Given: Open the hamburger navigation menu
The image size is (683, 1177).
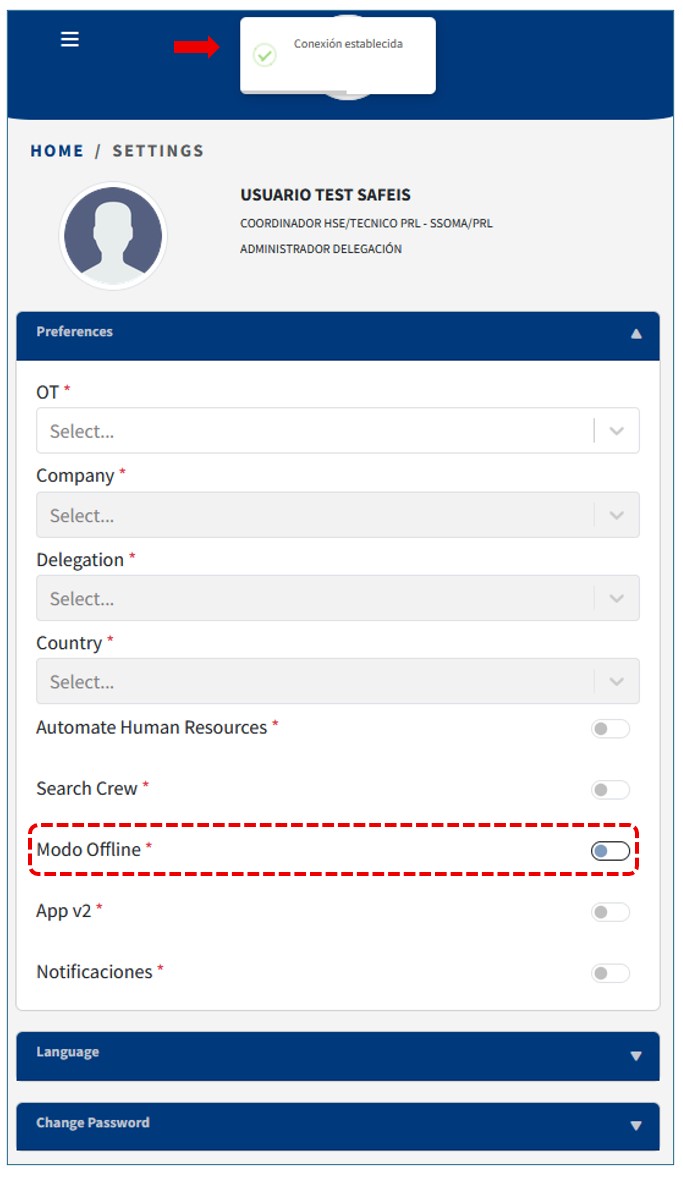Looking at the screenshot, I should (x=70, y=39).
